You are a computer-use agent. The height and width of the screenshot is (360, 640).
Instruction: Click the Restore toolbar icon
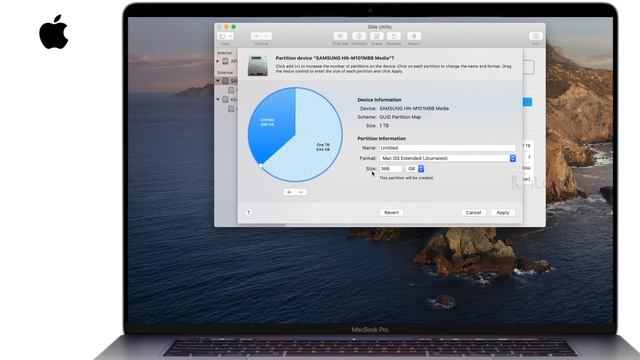pos(394,36)
